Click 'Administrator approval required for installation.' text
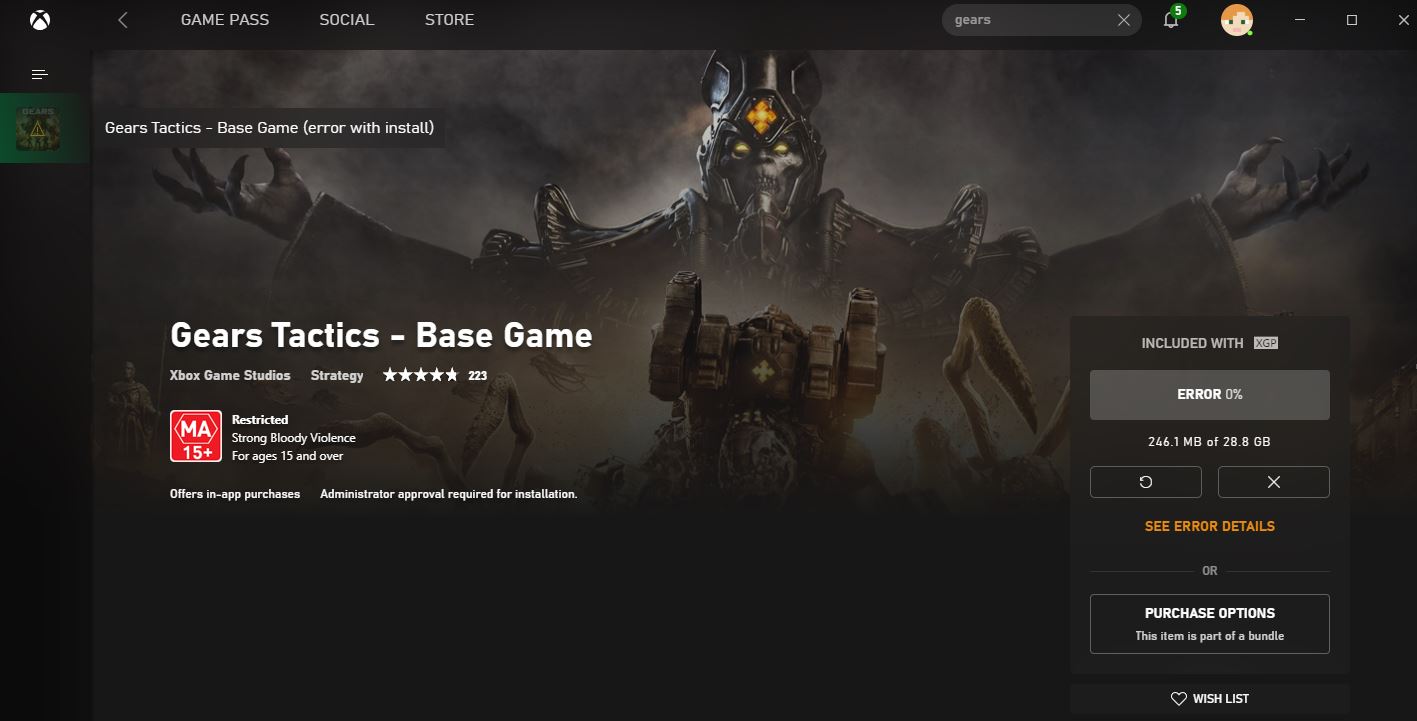The height and width of the screenshot is (721, 1417). 449,494
